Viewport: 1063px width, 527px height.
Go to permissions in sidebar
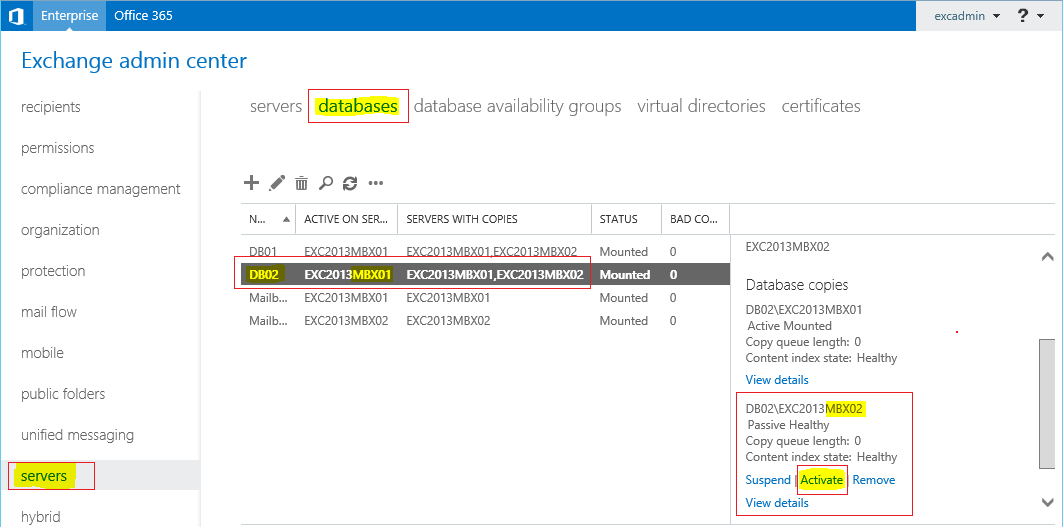(x=58, y=148)
